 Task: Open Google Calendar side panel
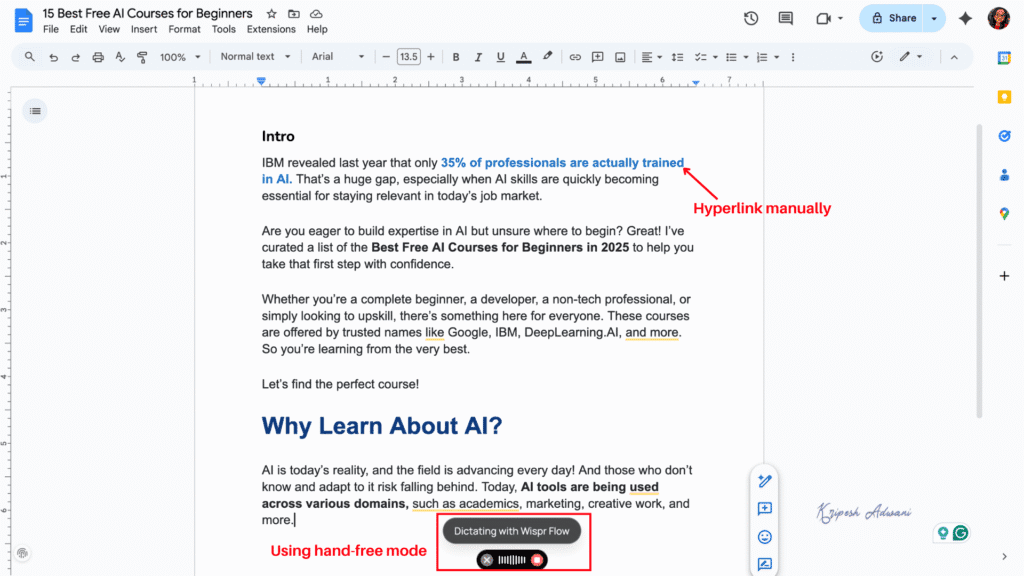1004,58
